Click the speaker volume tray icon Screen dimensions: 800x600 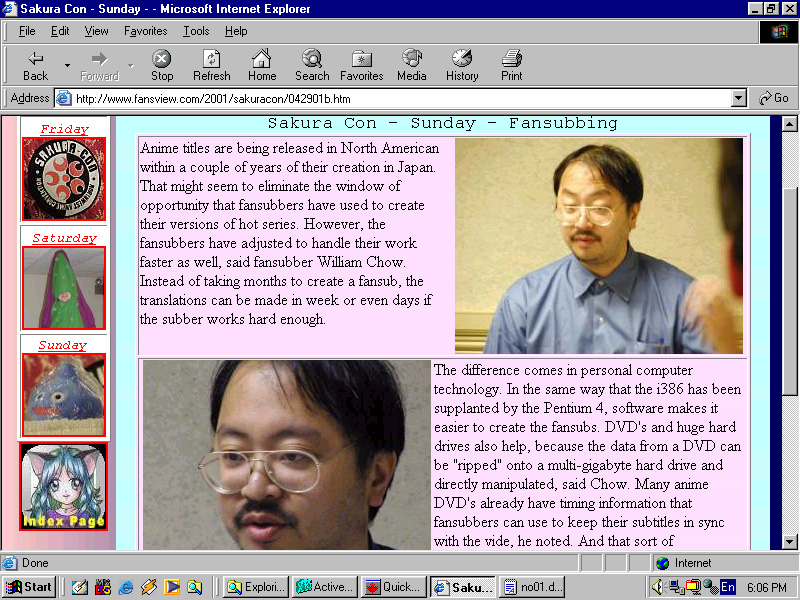658,587
